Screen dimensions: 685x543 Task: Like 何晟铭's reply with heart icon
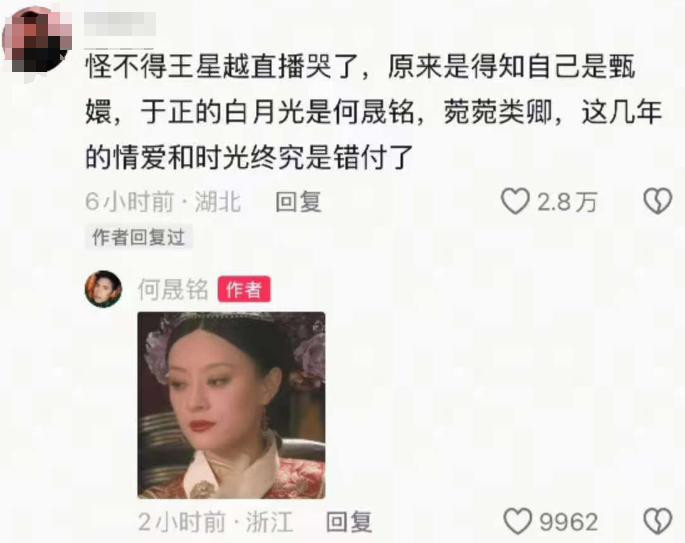pyautogui.click(x=518, y=521)
